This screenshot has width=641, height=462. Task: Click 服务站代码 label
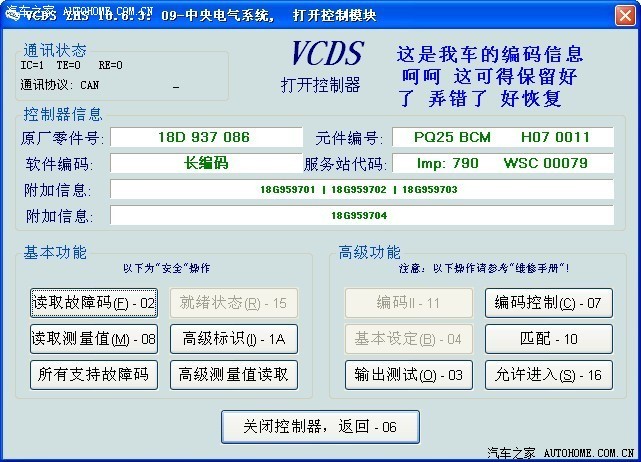point(345,164)
